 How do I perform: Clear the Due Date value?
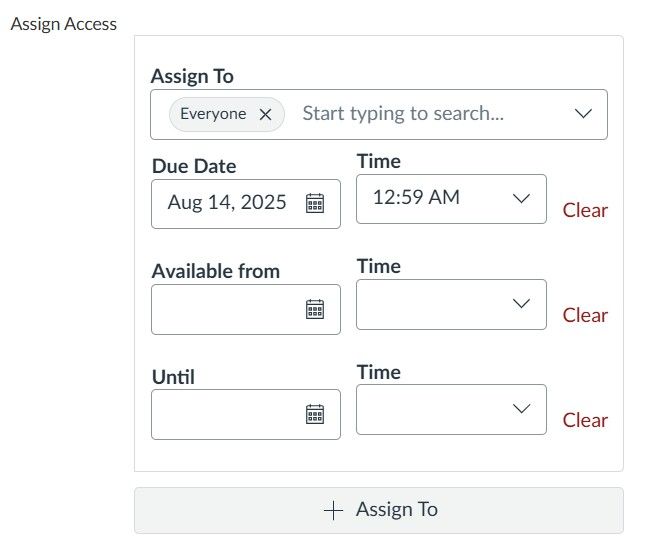(x=585, y=210)
